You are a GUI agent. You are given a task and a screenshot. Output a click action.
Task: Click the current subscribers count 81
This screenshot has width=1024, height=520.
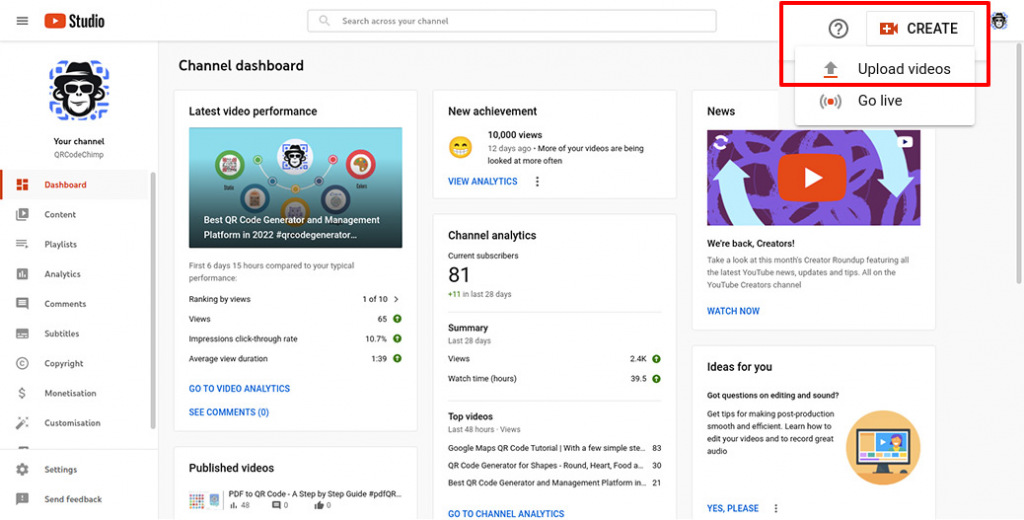[459, 274]
